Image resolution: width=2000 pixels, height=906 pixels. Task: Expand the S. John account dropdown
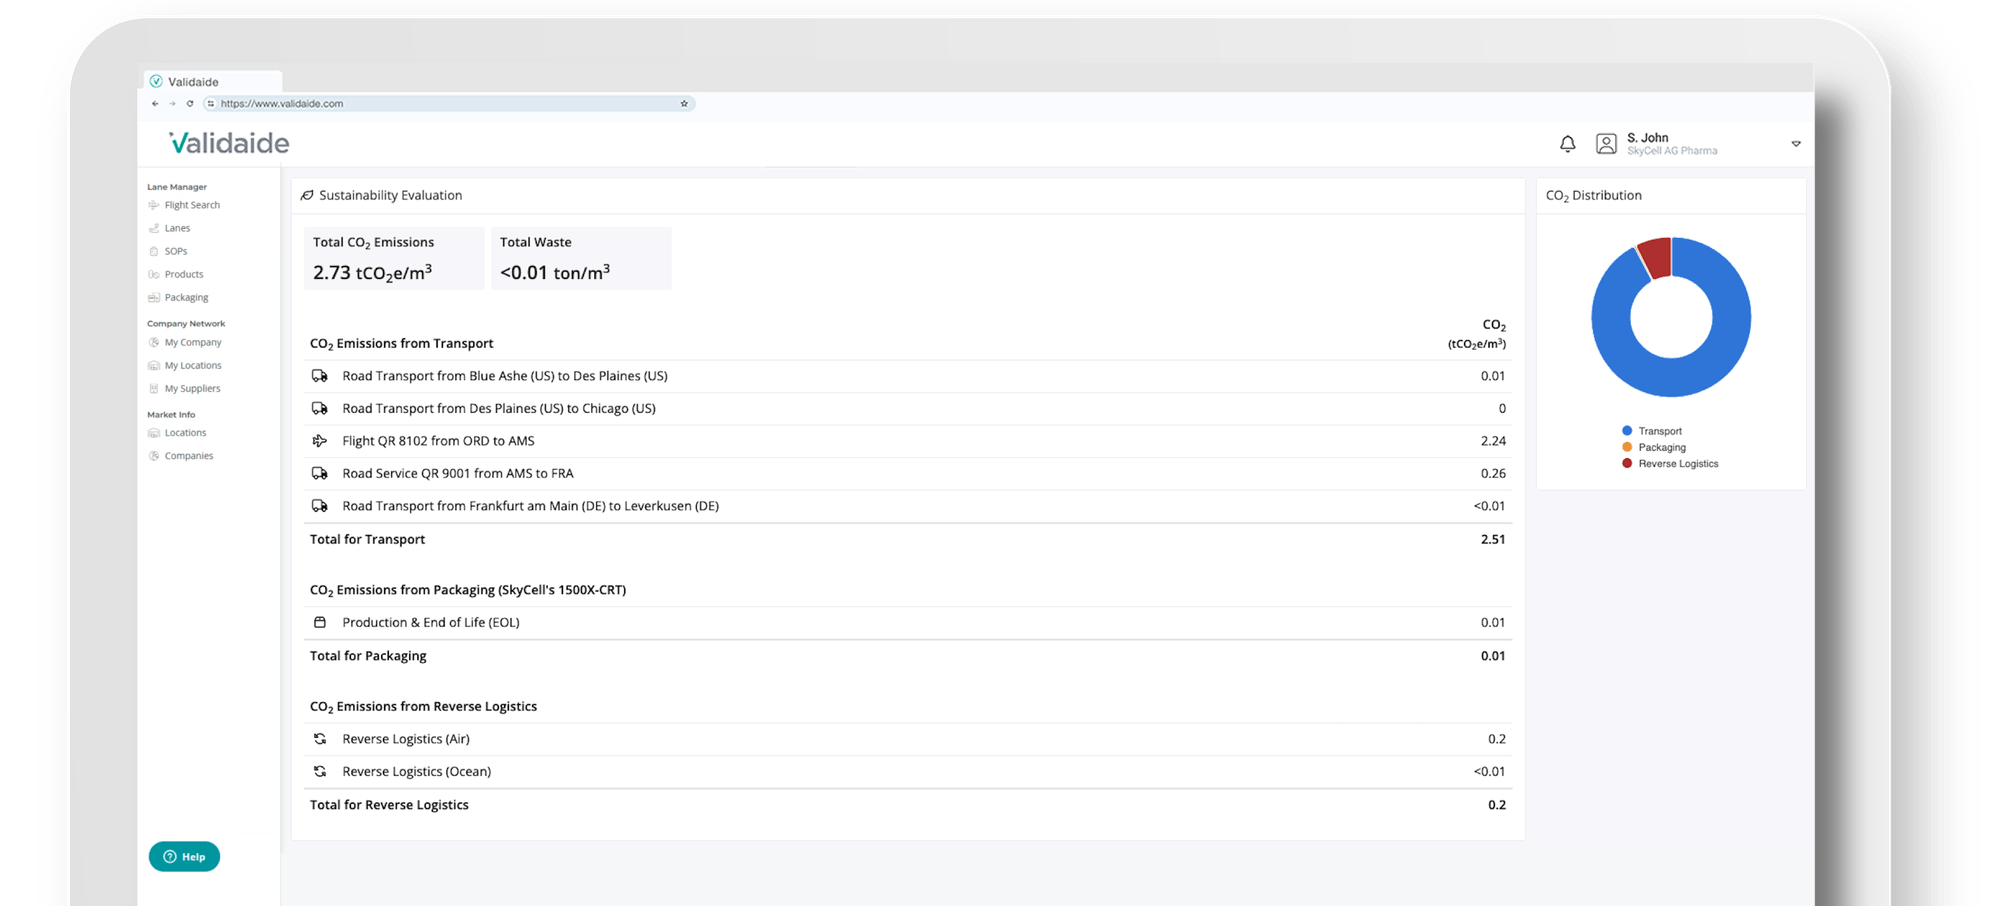[x=1796, y=143]
